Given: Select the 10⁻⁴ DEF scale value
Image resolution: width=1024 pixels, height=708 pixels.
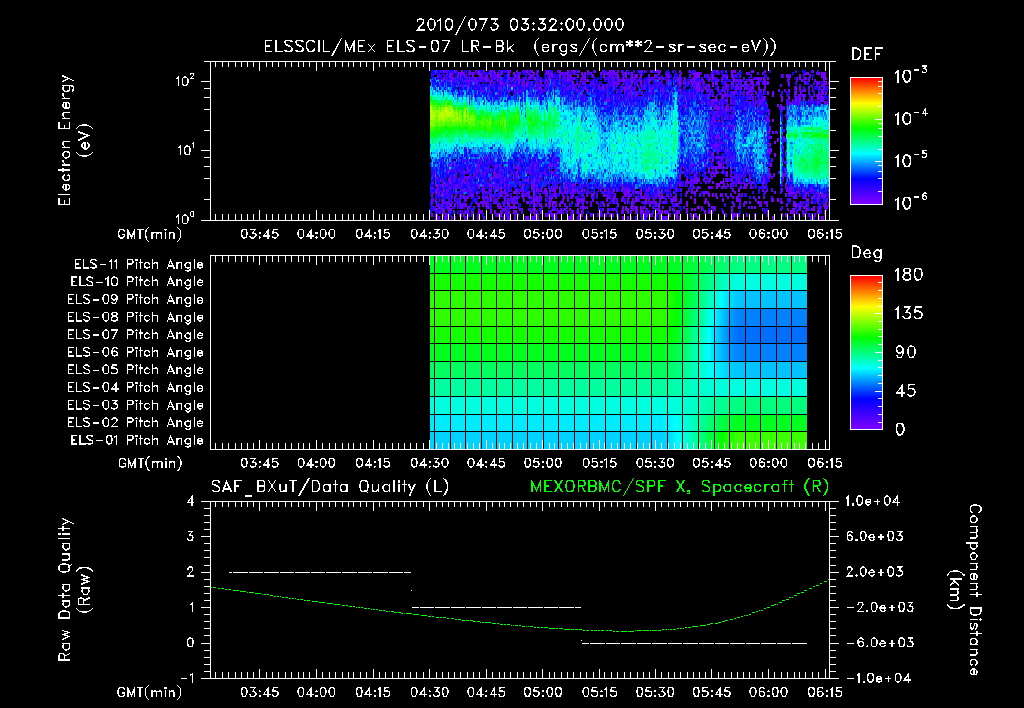Looking at the screenshot, I should pyautogui.click(x=910, y=118).
